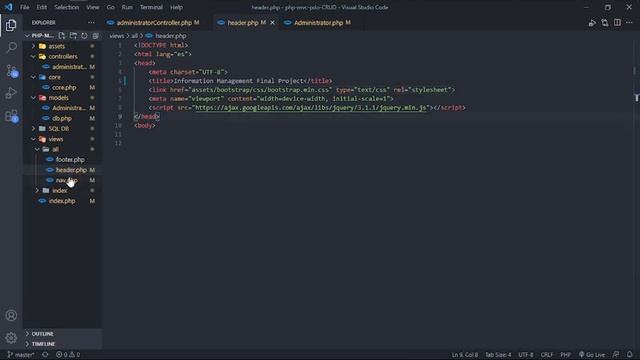This screenshot has width=640, height=360.
Task: Click the master branch indicator
Action: click(21, 355)
